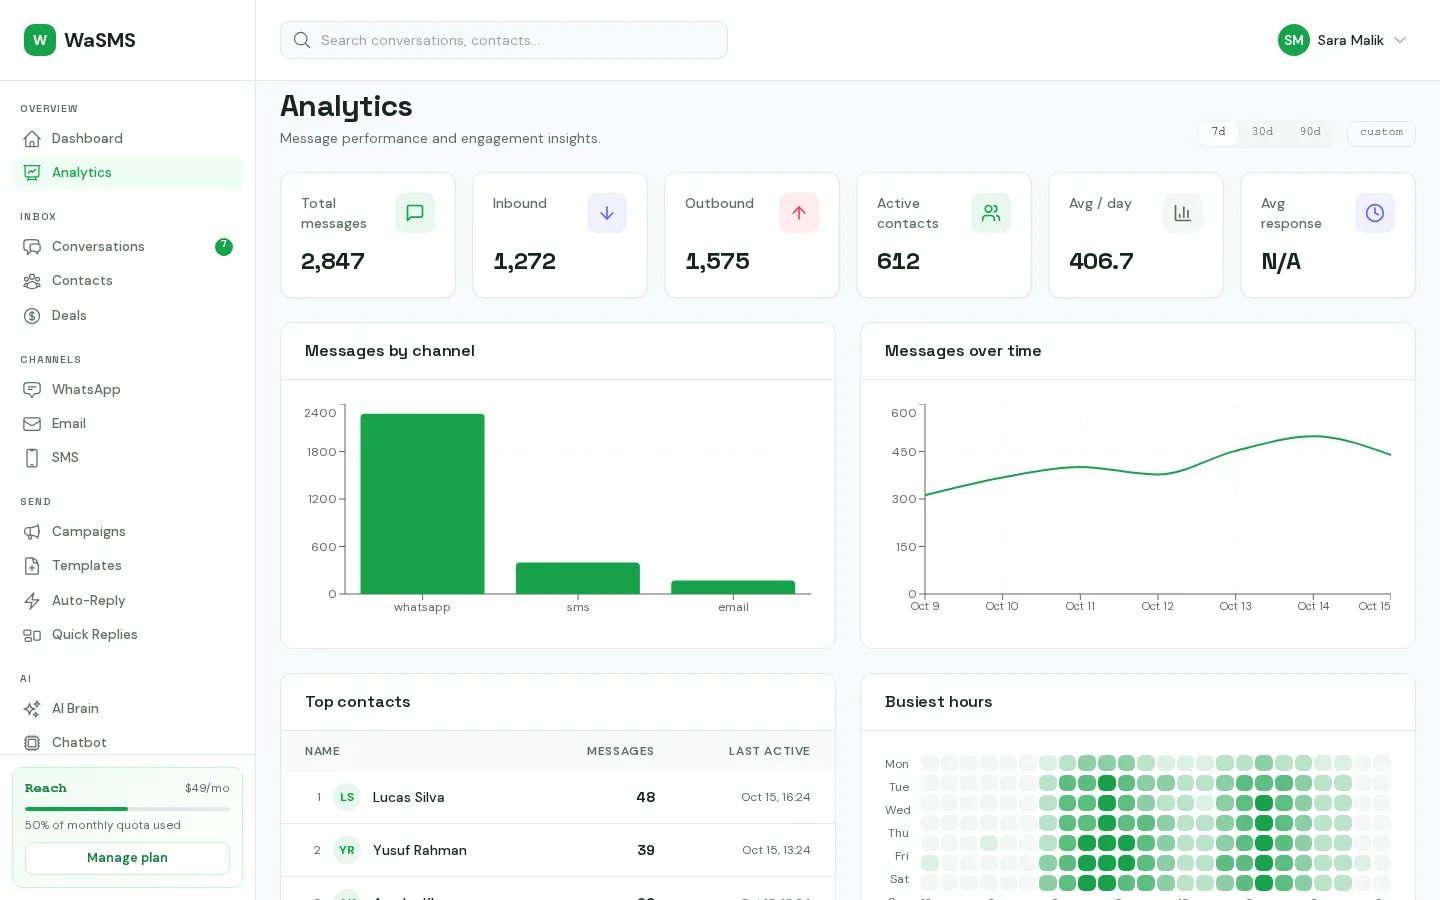
Task: Click the Sara Malik SM avatar
Action: [1294, 40]
